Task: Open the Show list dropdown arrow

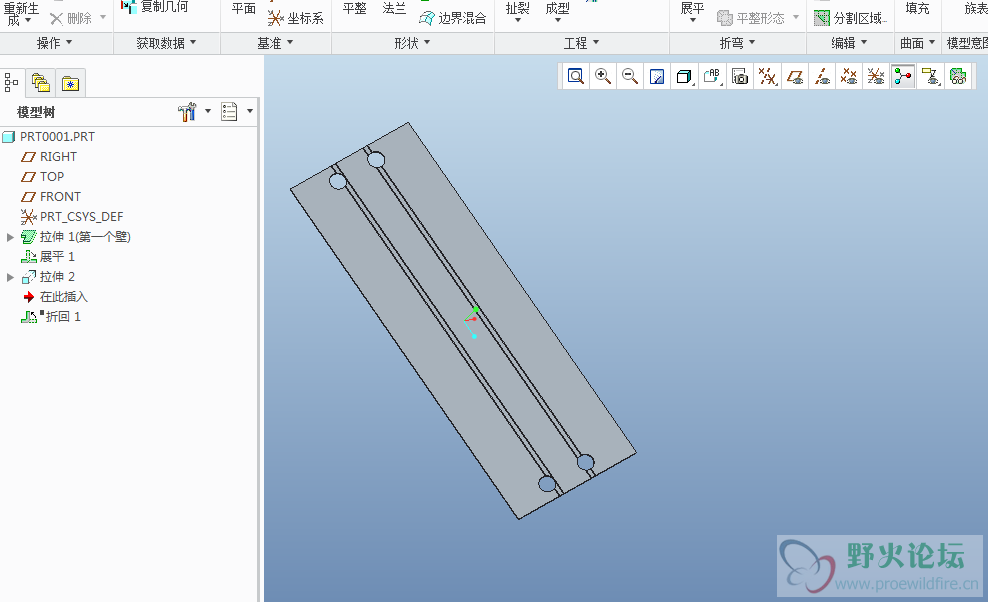Action: (250, 112)
